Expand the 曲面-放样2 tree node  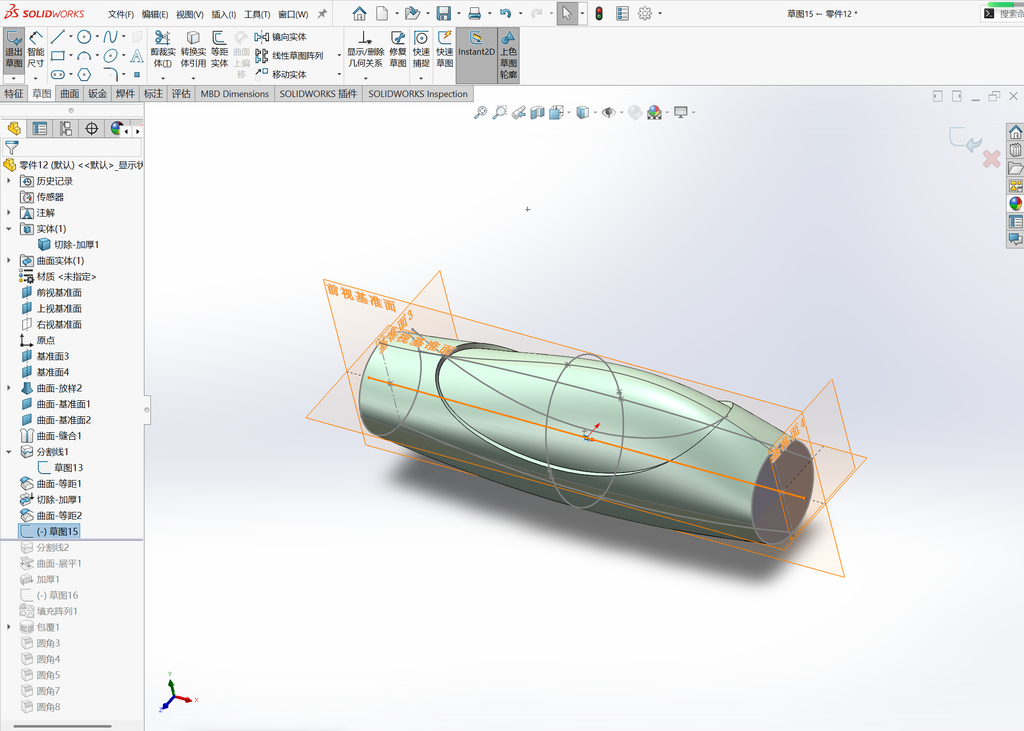point(8,388)
